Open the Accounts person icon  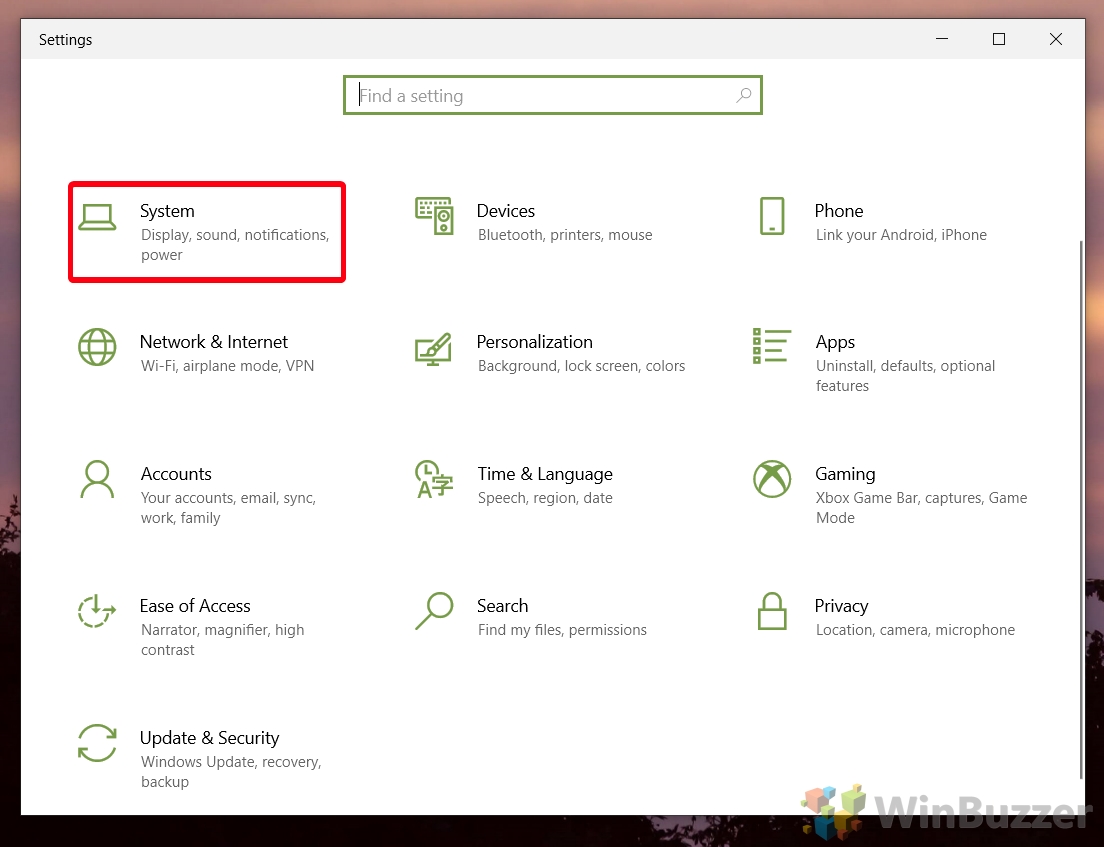pos(97,479)
